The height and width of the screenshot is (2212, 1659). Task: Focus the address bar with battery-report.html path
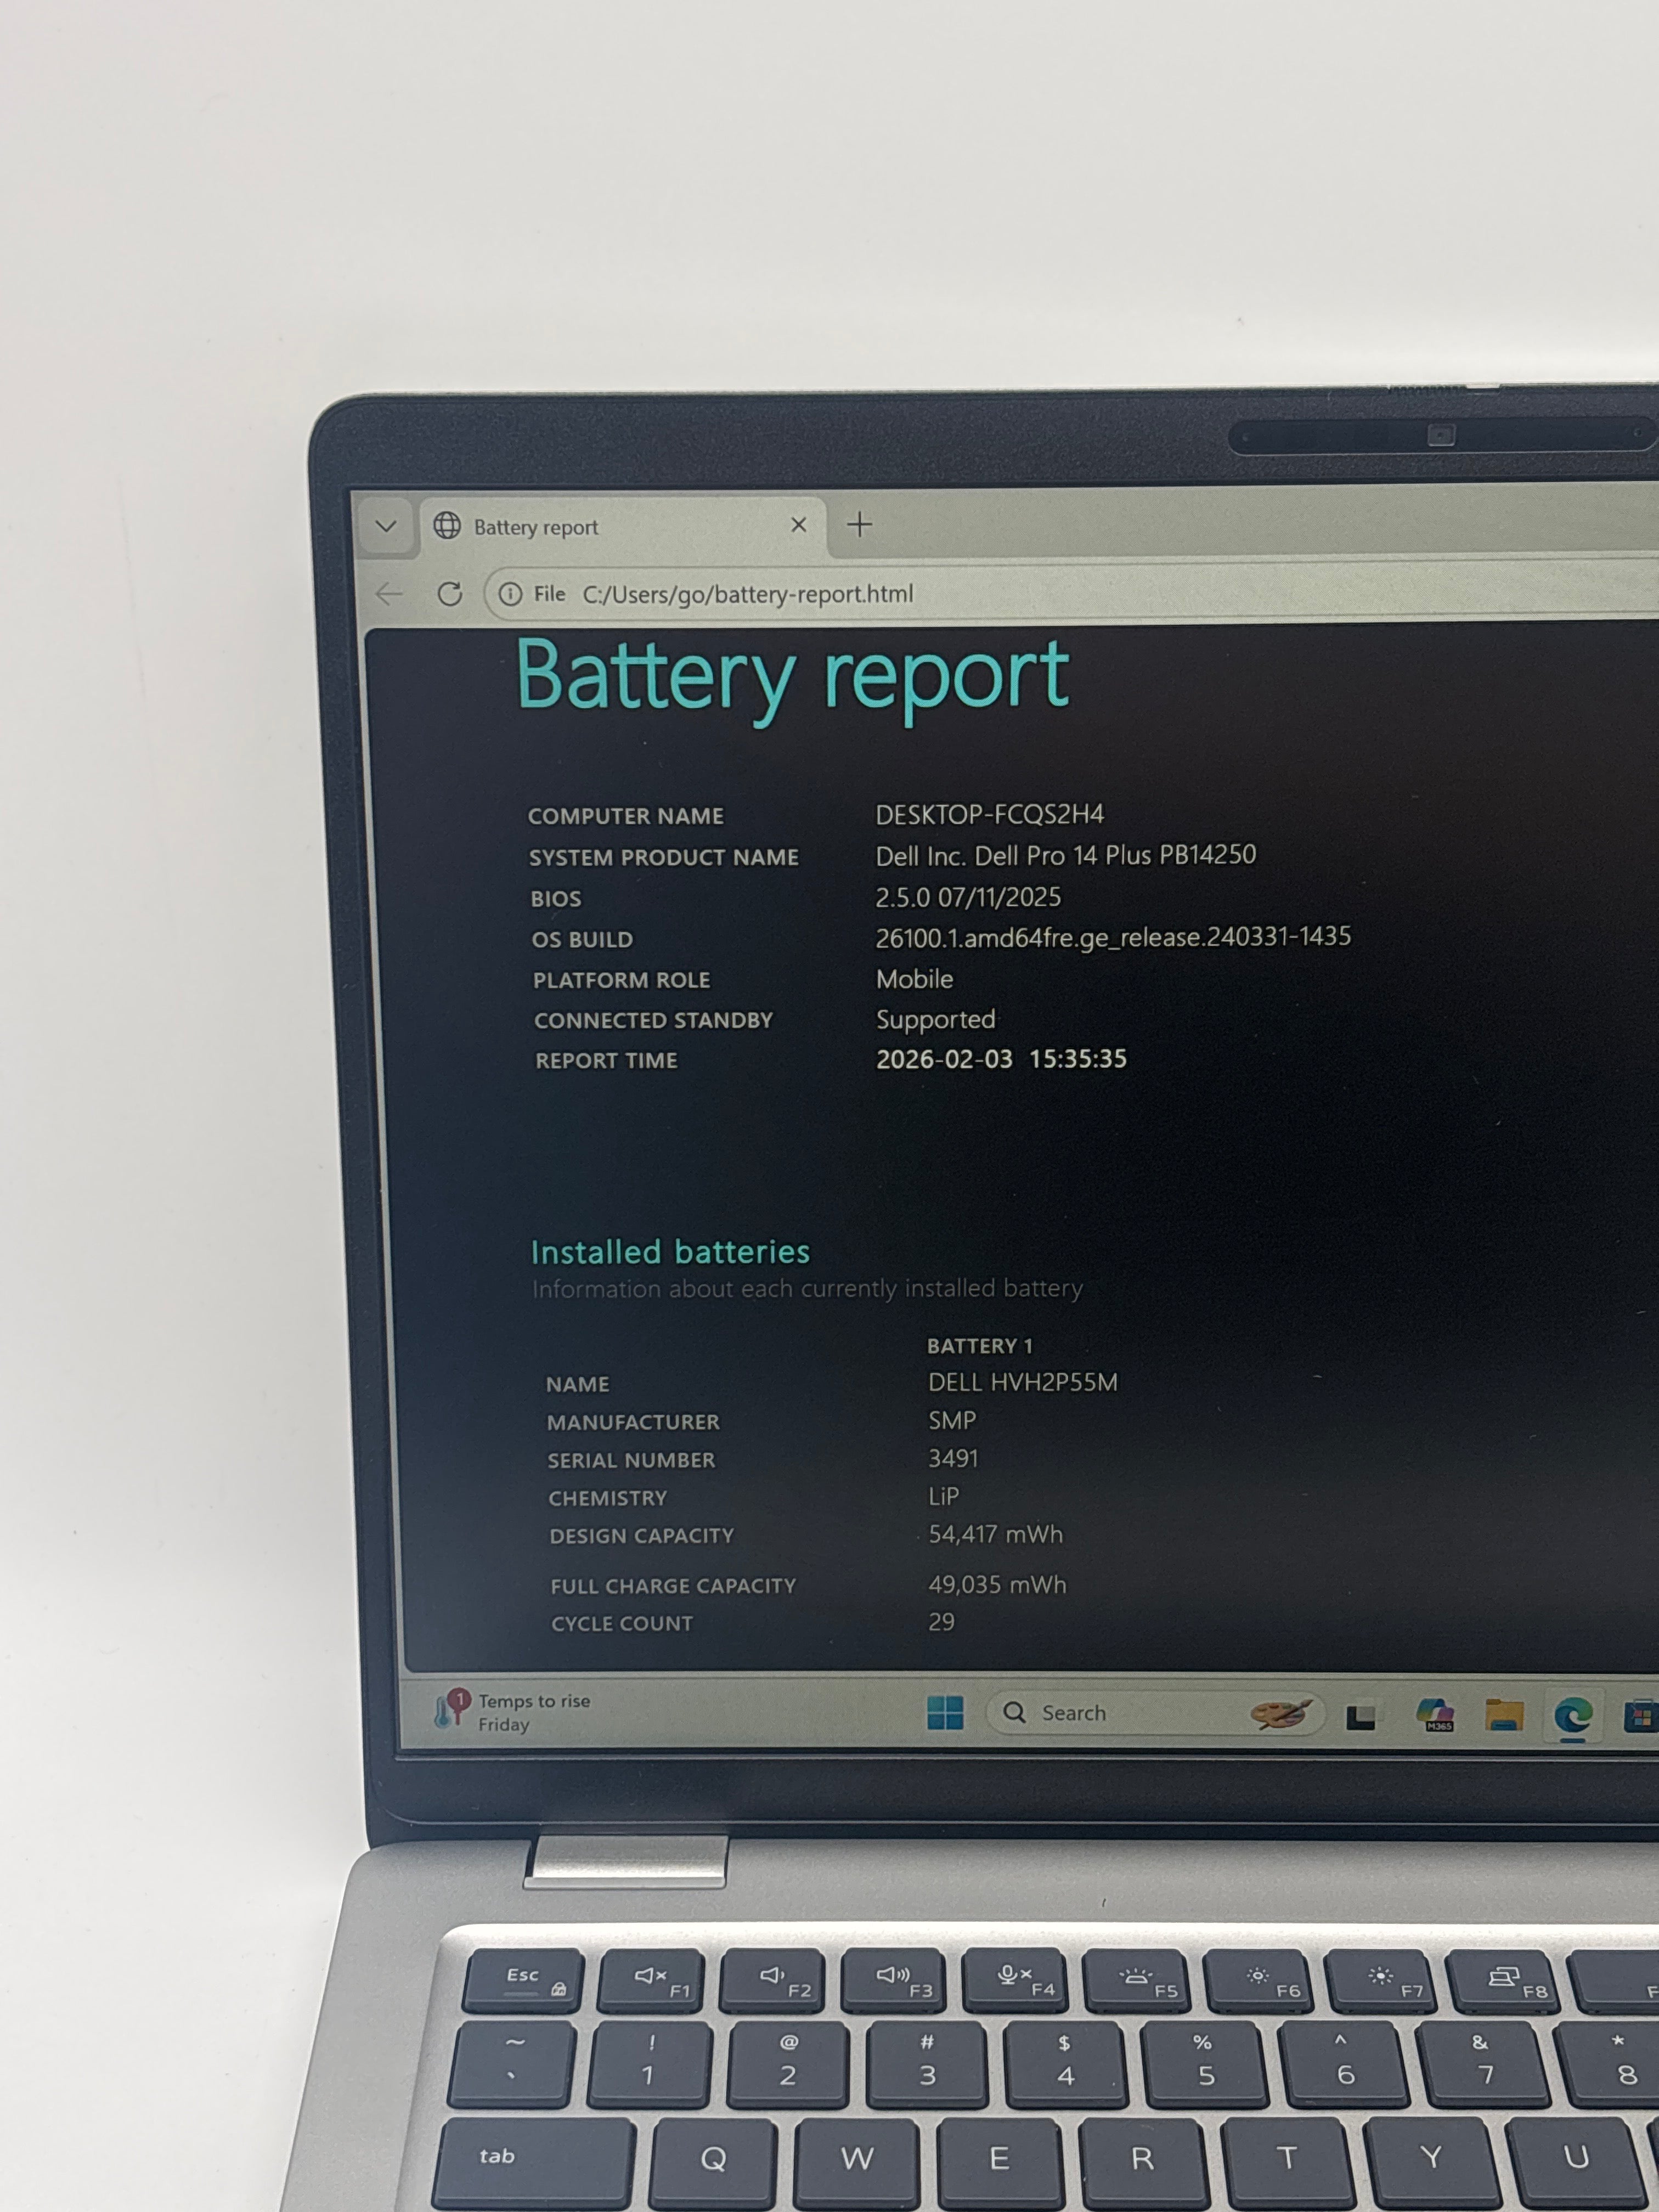(x=1070, y=593)
